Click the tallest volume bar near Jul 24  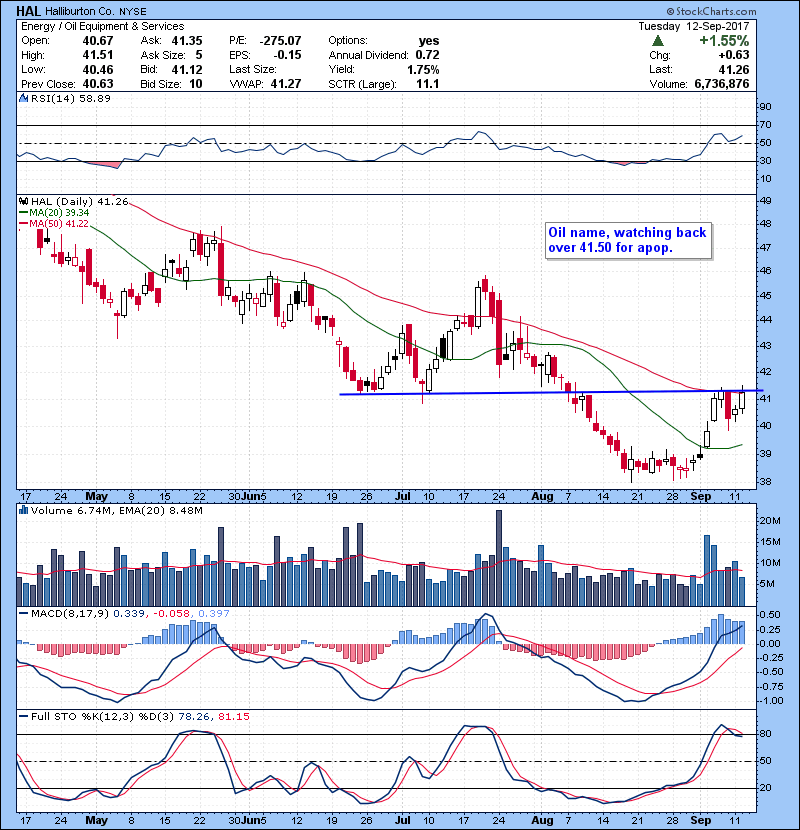pyautogui.click(x=499, y=558)
